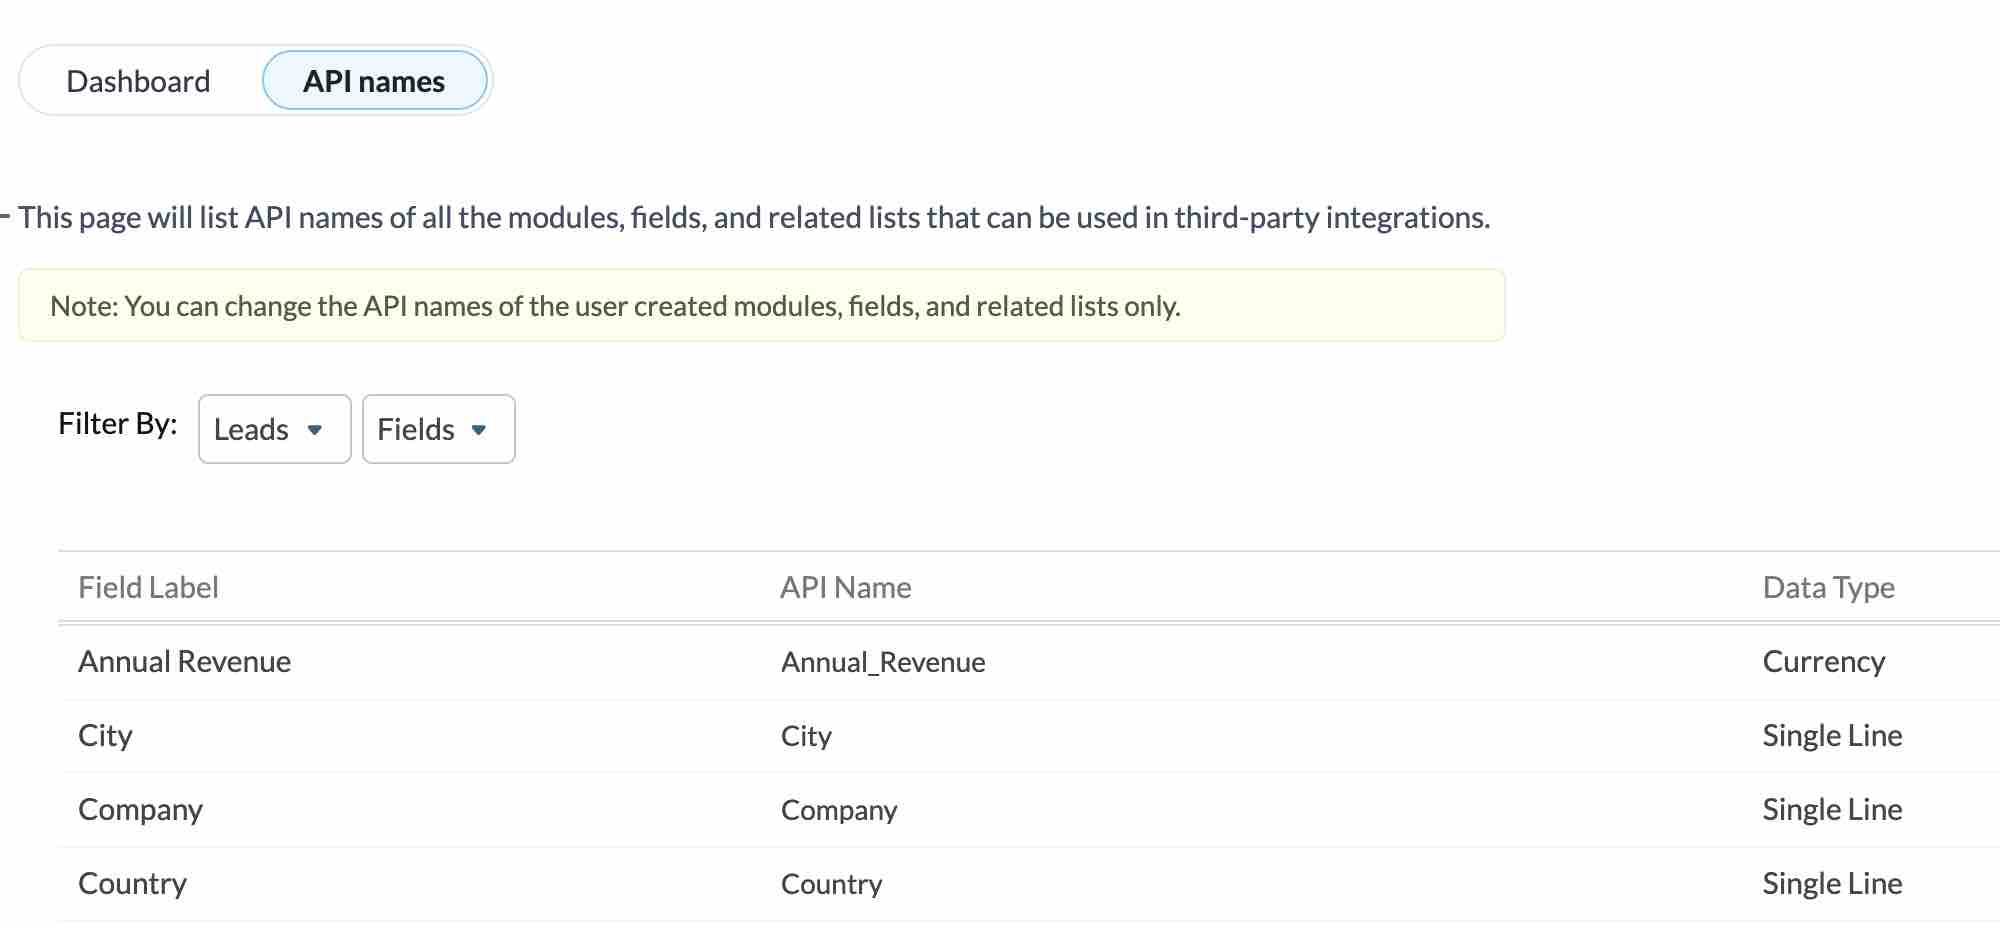
Task: Select the Annual Revenue field row
Action: pyautogui.click(x=185, y=661)
